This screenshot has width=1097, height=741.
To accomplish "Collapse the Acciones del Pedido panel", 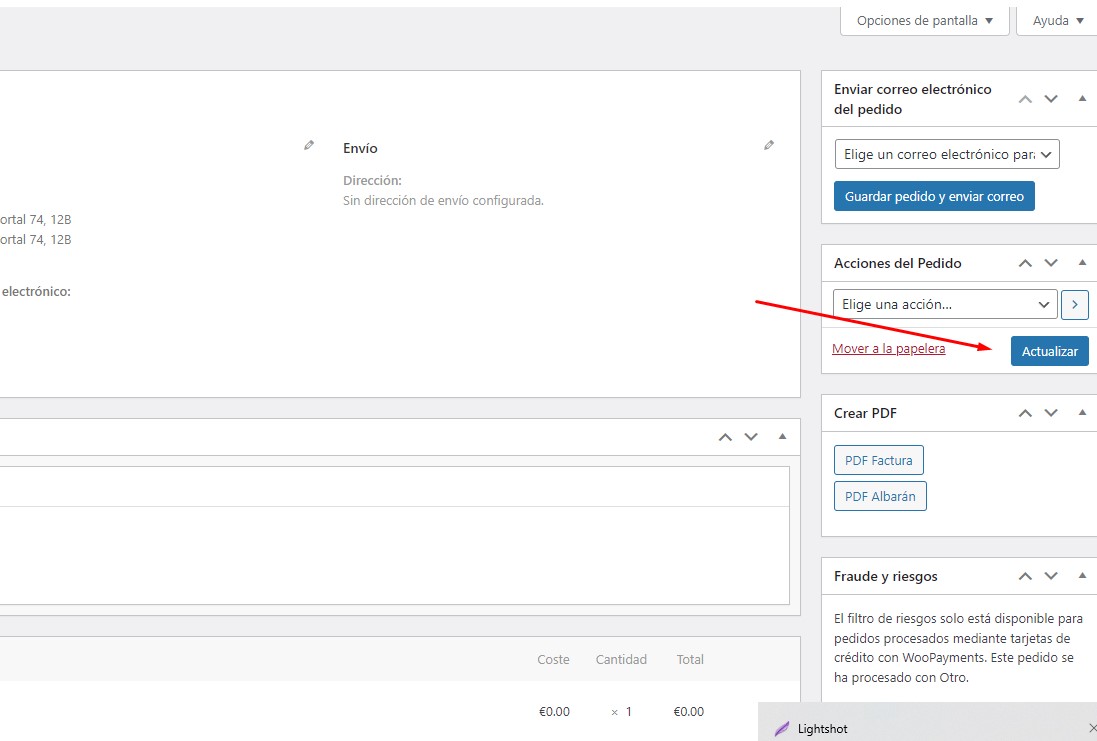I will 1082,263.
